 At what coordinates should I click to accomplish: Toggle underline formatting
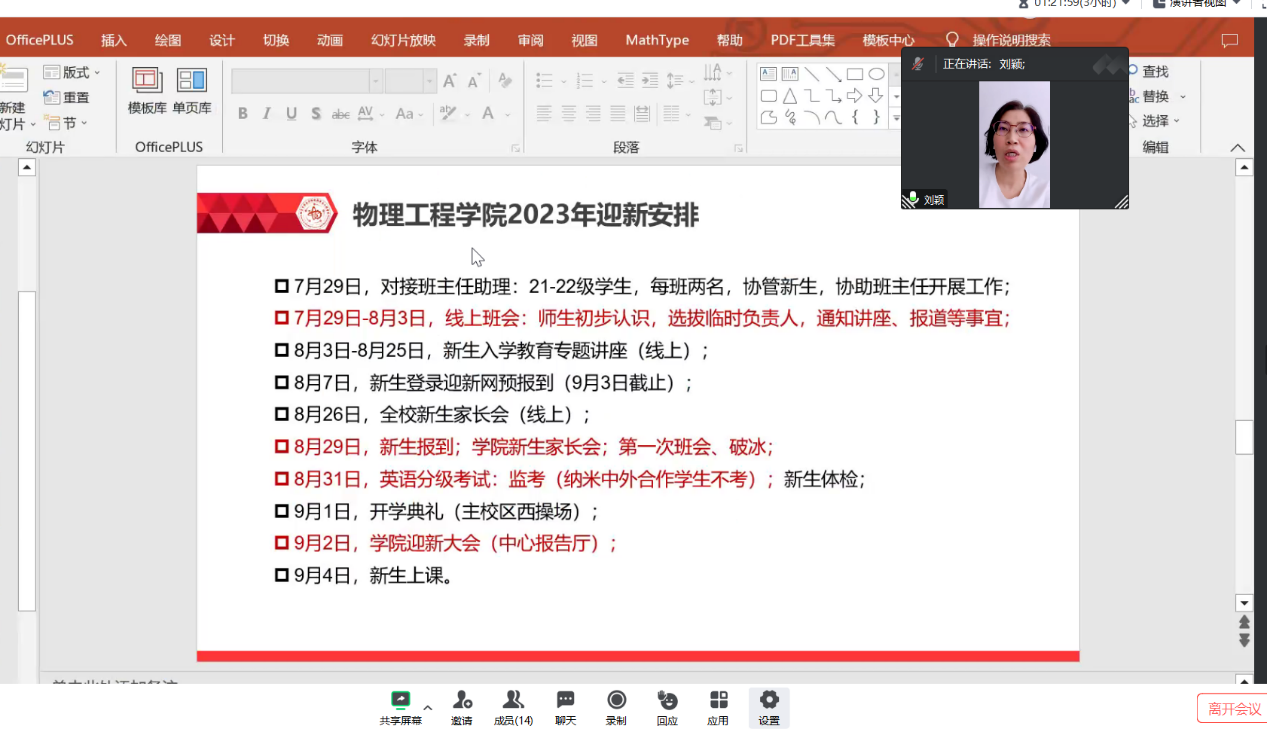[x=291, y=114]
